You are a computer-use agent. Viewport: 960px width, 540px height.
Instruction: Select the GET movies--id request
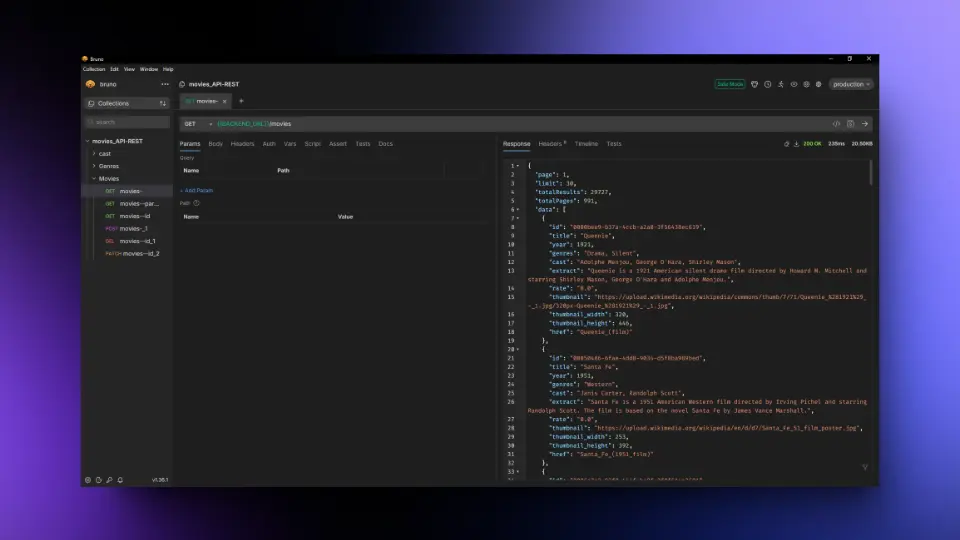coord(127,216)
